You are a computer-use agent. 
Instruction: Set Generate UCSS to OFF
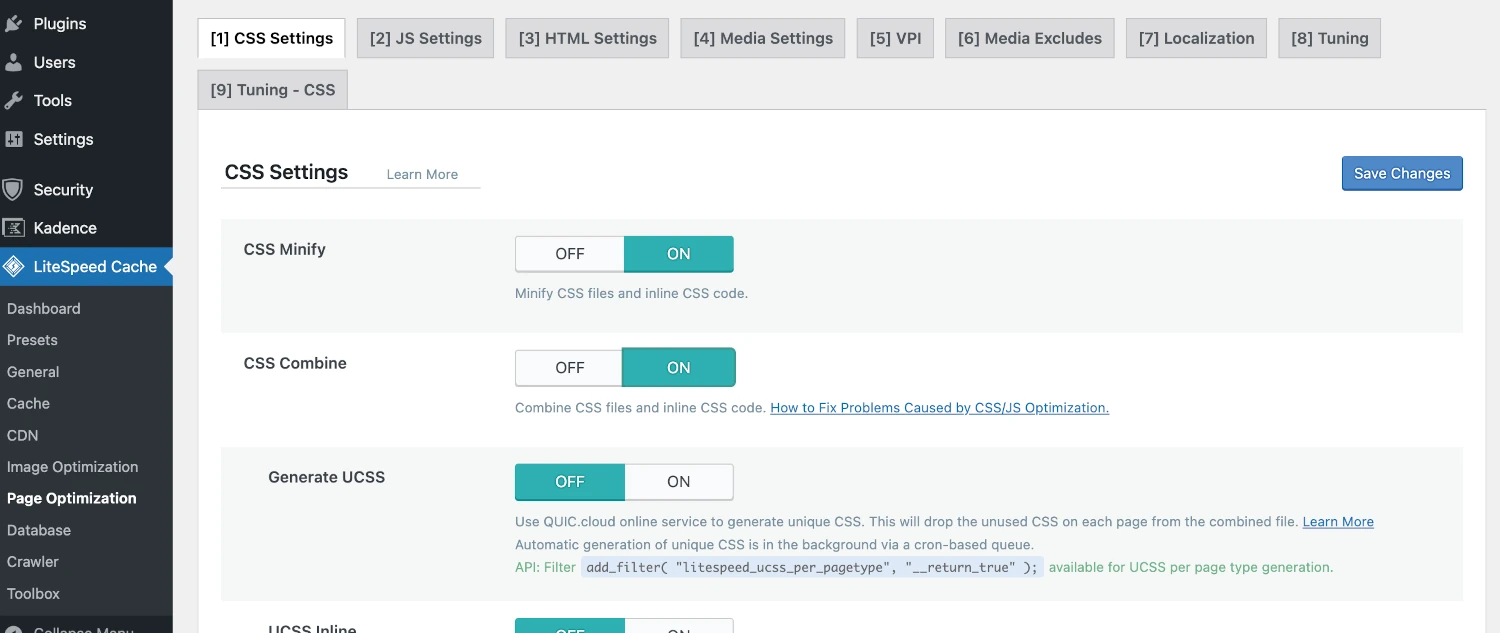[570, 481]
